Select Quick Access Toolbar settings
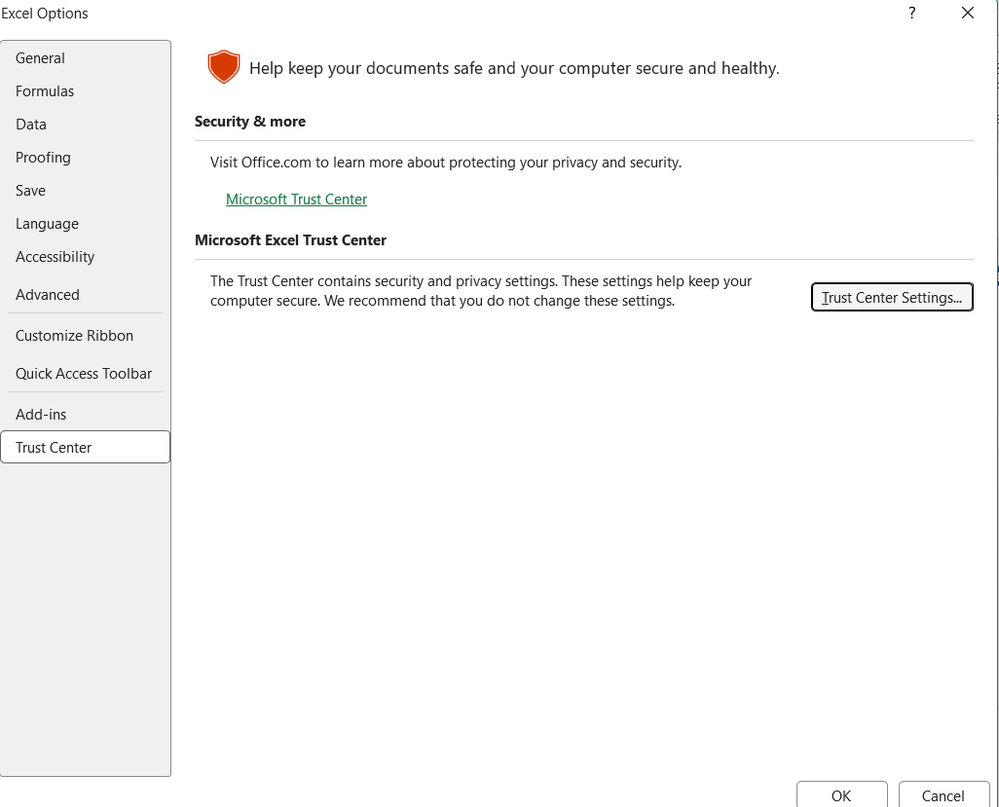The image size is (999, 807). tap(84, 373)
